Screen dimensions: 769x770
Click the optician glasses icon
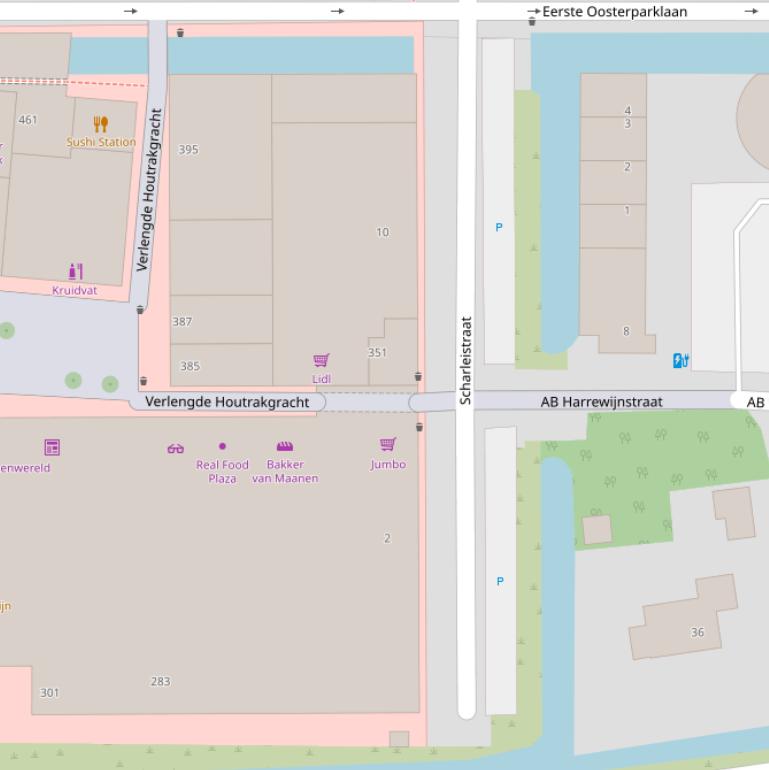[x=176, y=448]
